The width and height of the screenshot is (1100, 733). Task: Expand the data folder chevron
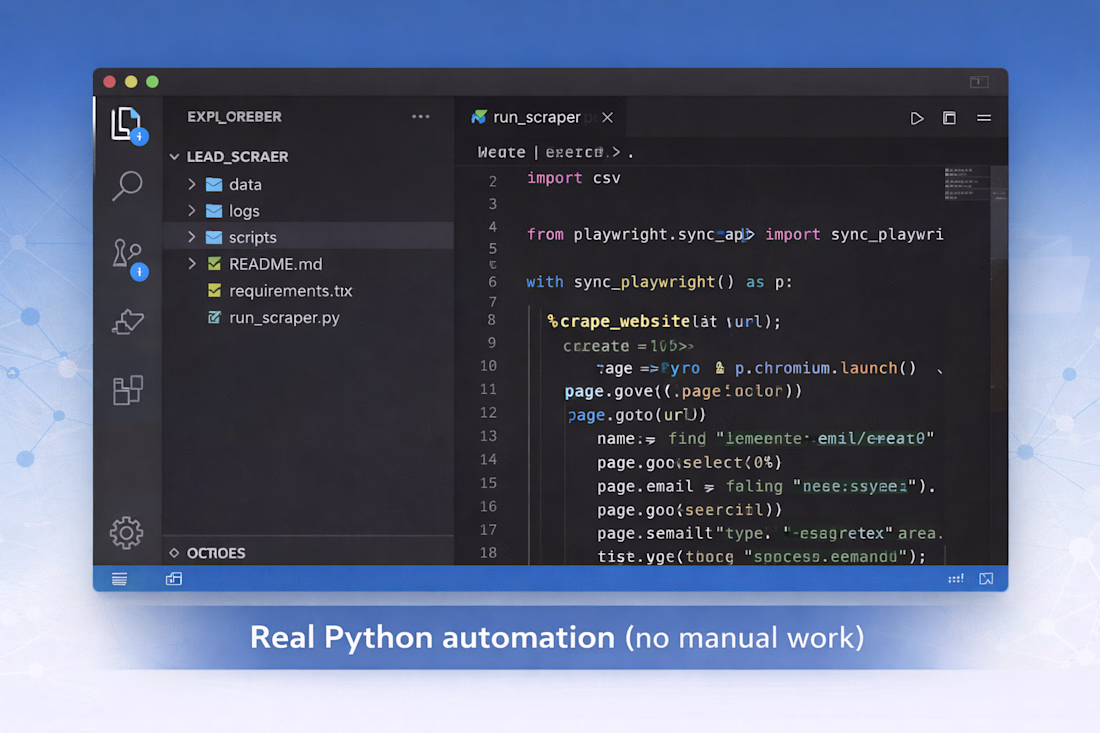point(192,184)
